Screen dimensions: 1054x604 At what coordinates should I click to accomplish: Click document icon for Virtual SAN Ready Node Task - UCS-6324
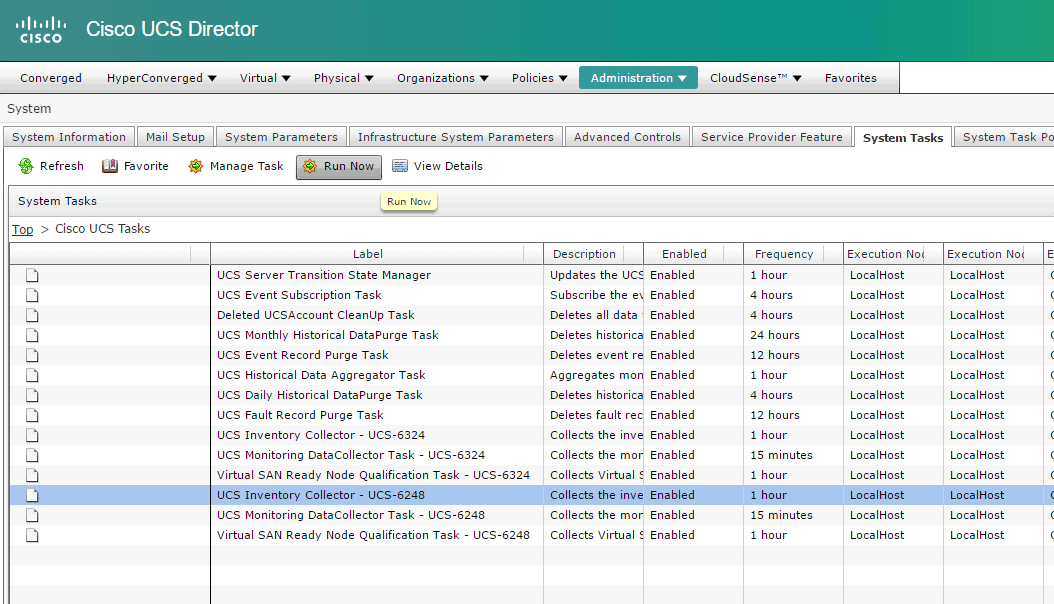click(x=32, y=476)
